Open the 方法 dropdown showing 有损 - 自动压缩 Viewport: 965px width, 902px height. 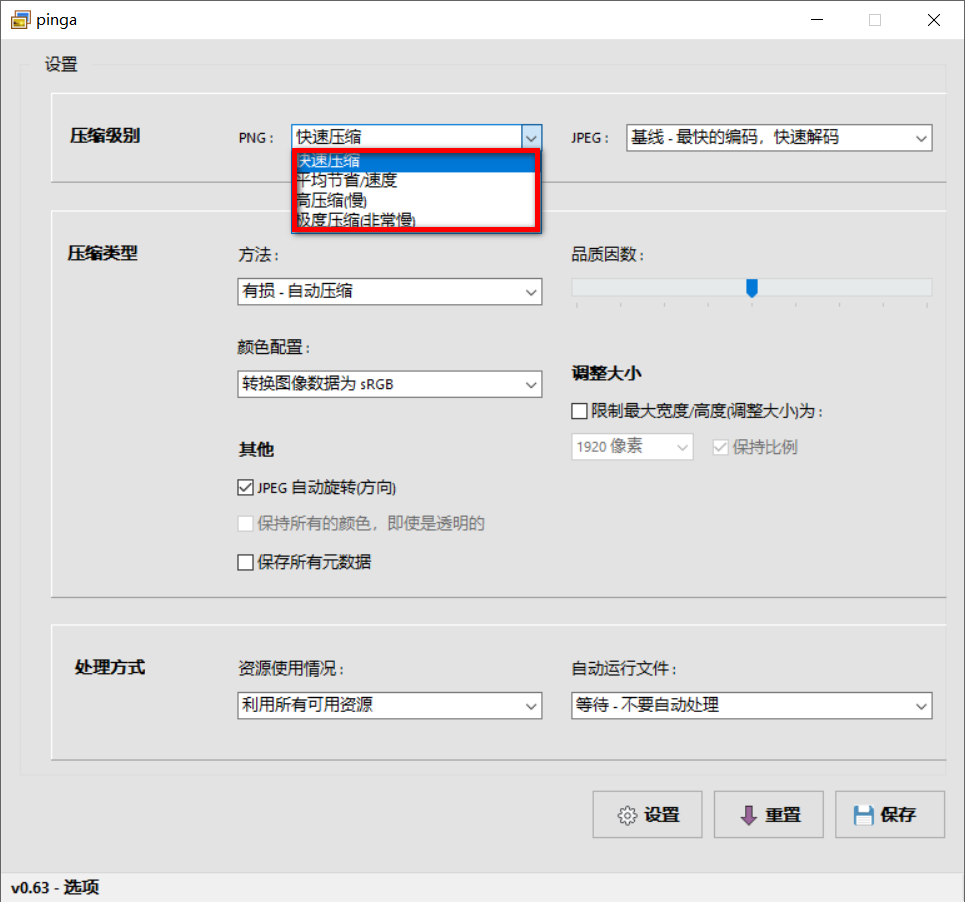[531, 291]
